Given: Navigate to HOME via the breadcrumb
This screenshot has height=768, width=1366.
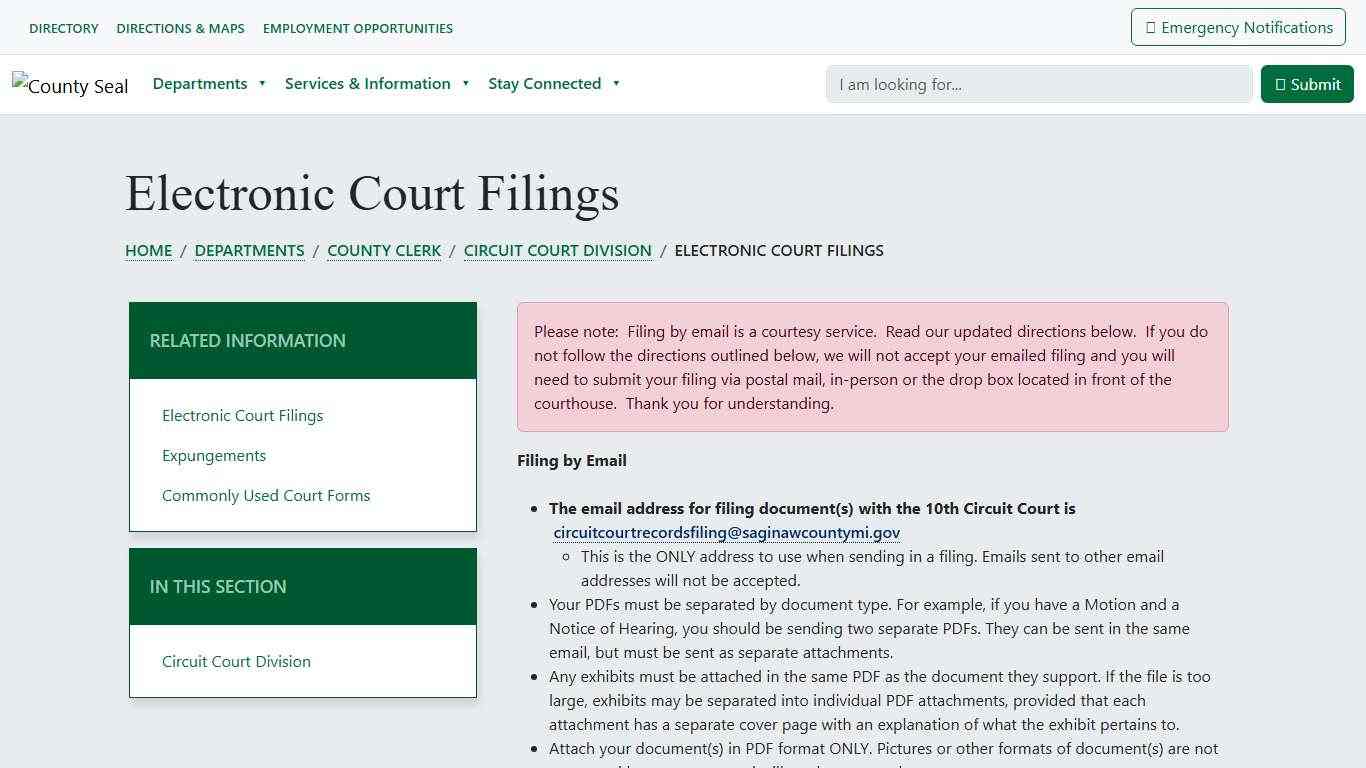Looking at the screenshot, I should tap(148, 250).
